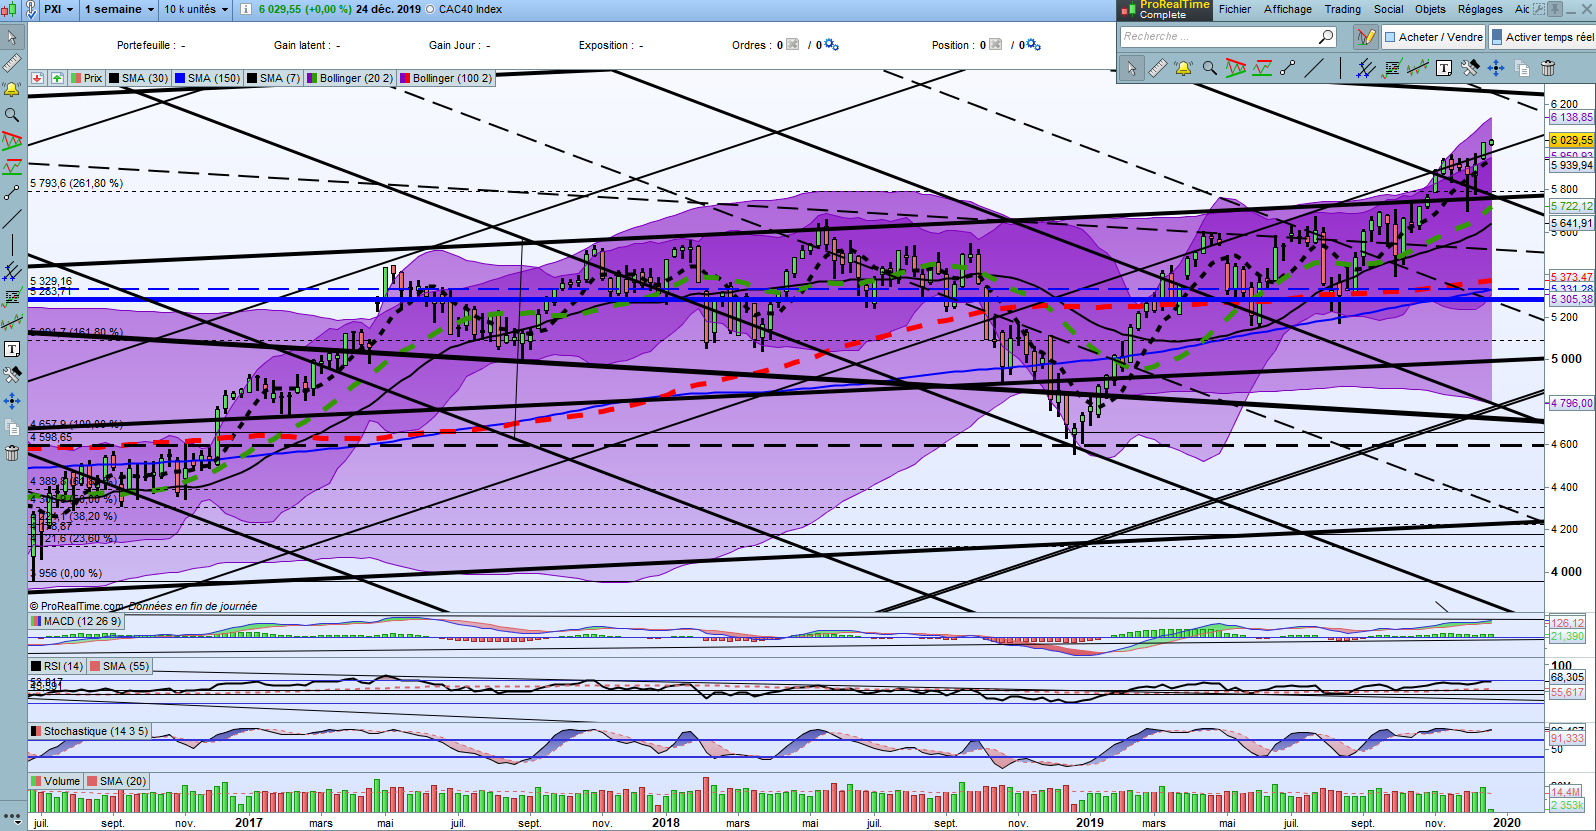
Task: Pick the segment tool in the left sidebar
Action: tap(12, 193)
